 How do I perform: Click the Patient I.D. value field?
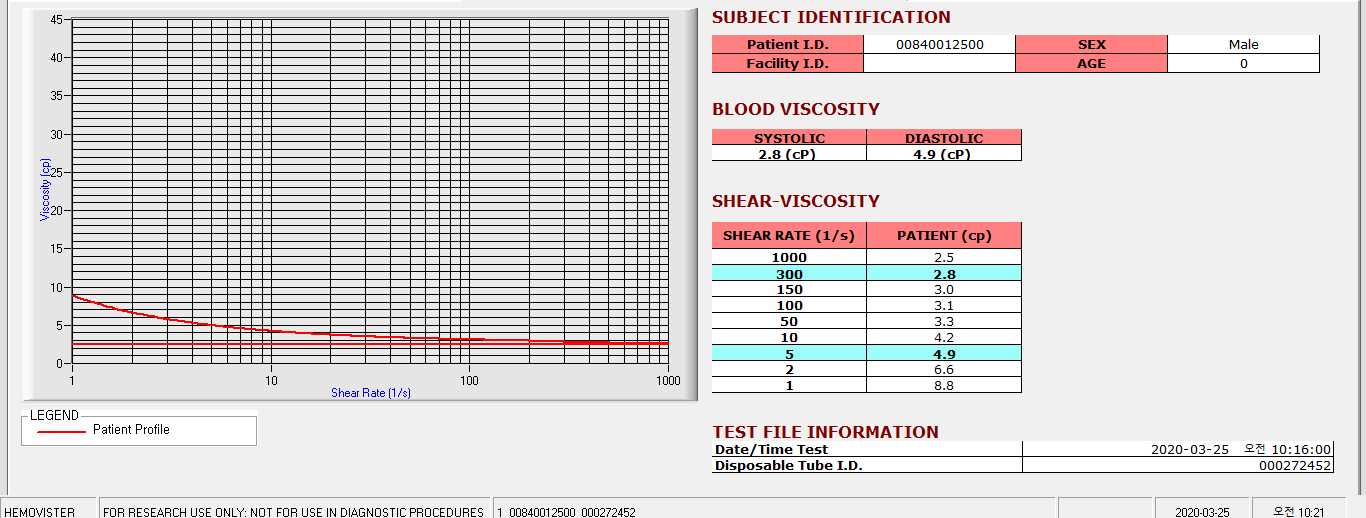pyautogui.click(x=939, y=44)
